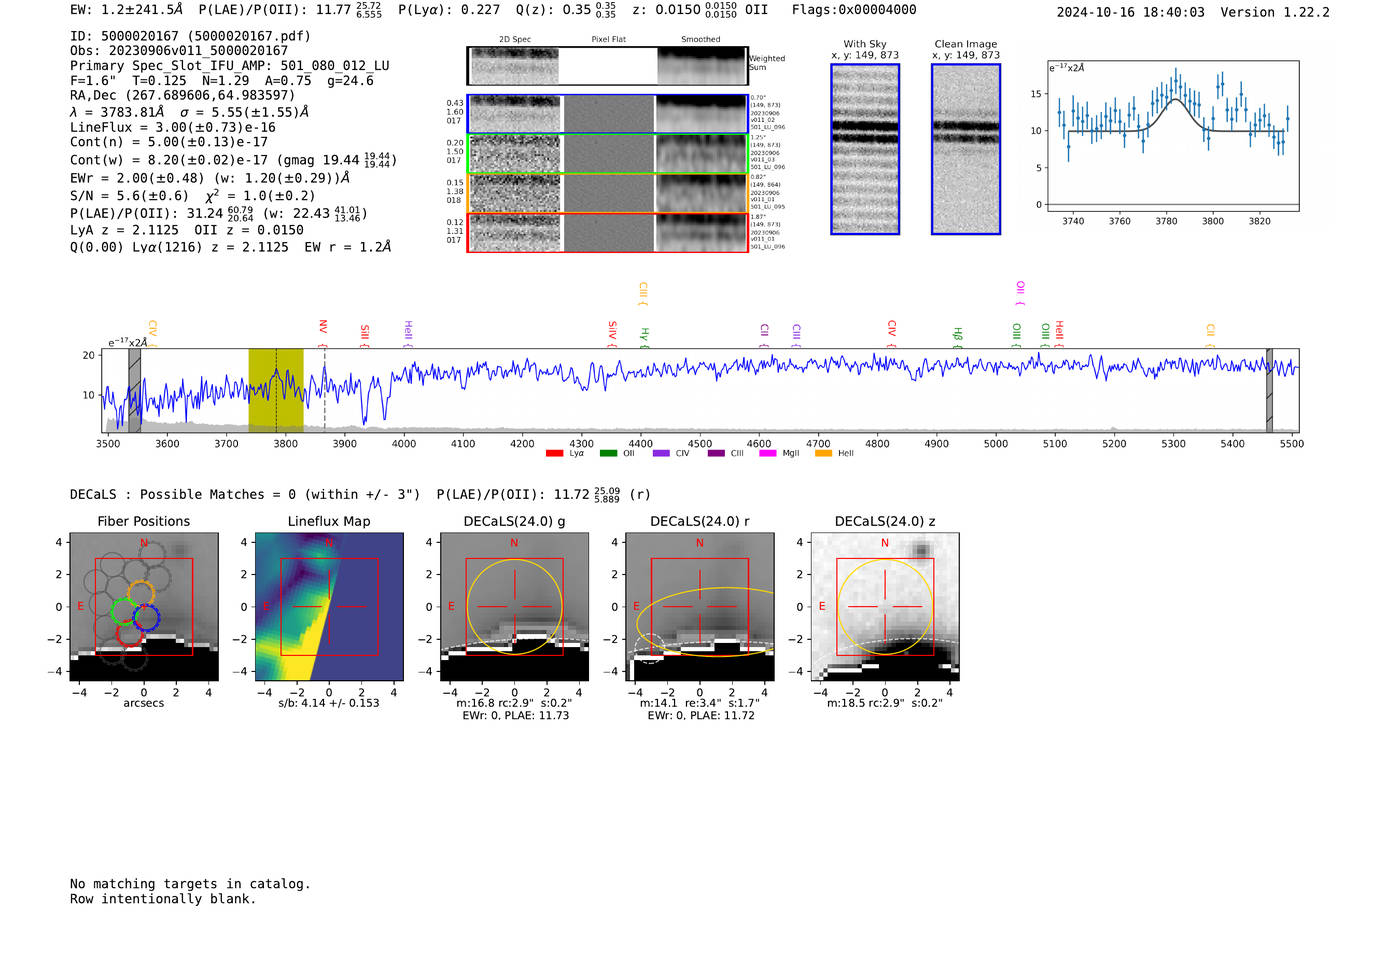1400x953 pixels.
Task: Click the blue fiber circle in Fiber Positions
Action: (147, 618)
